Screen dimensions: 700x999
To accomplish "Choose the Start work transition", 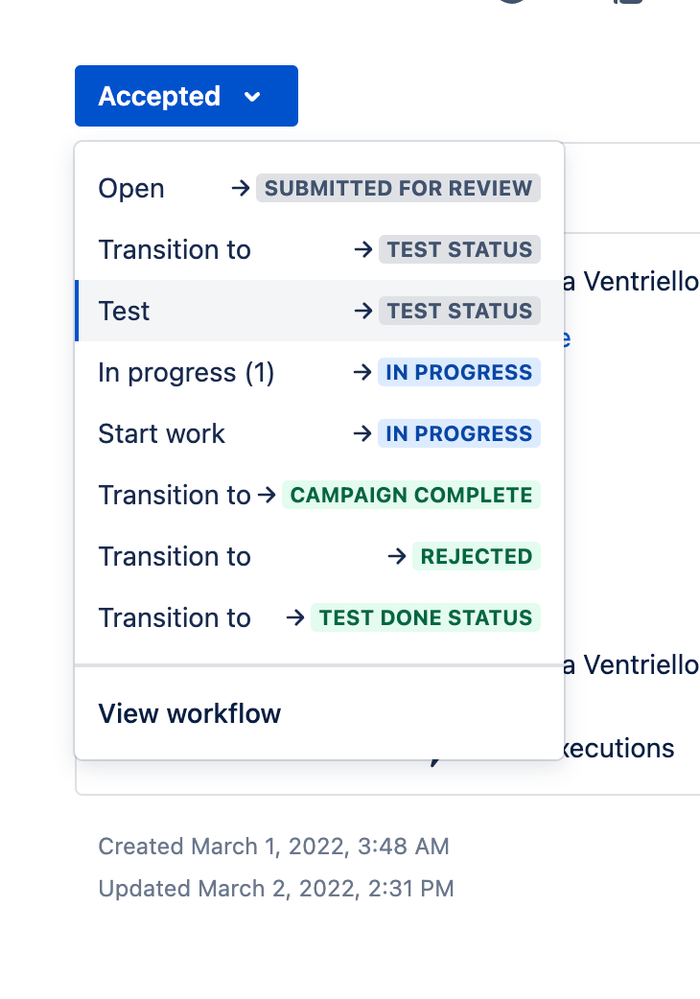I will point(161,433).
